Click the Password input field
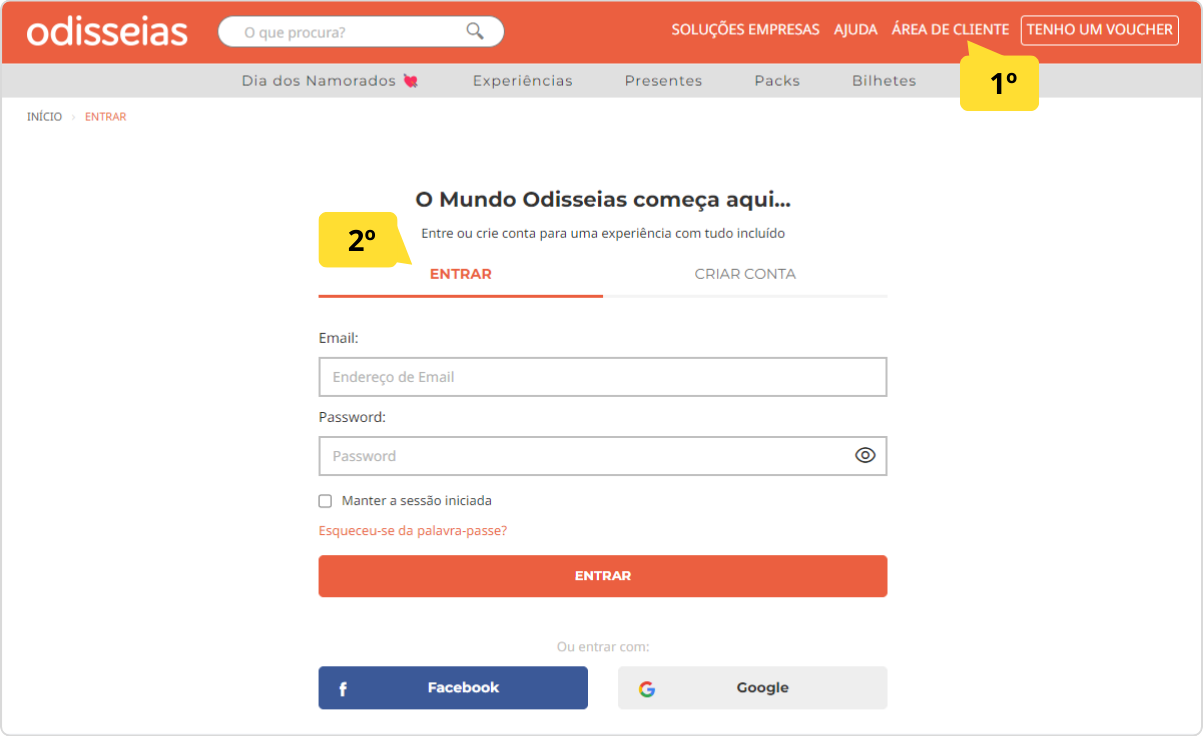 (603, 456)
